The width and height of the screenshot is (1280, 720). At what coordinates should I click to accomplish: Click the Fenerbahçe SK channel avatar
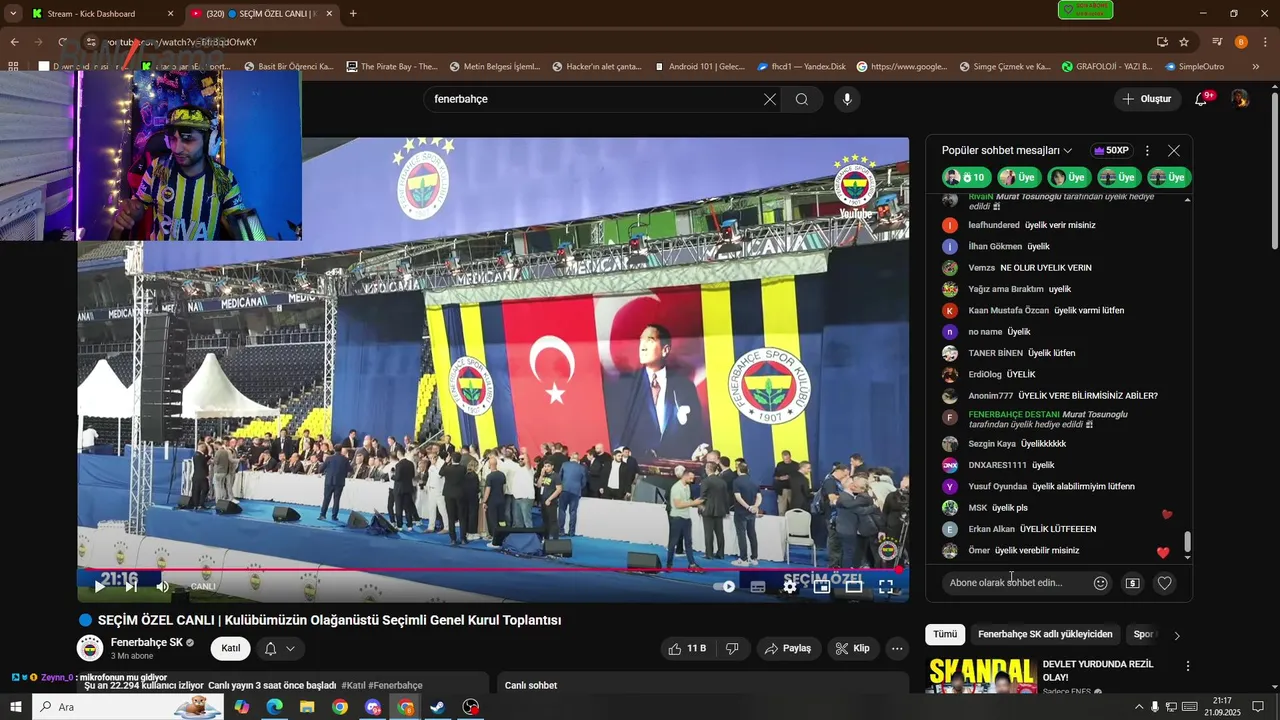click(x=90, y=648)
